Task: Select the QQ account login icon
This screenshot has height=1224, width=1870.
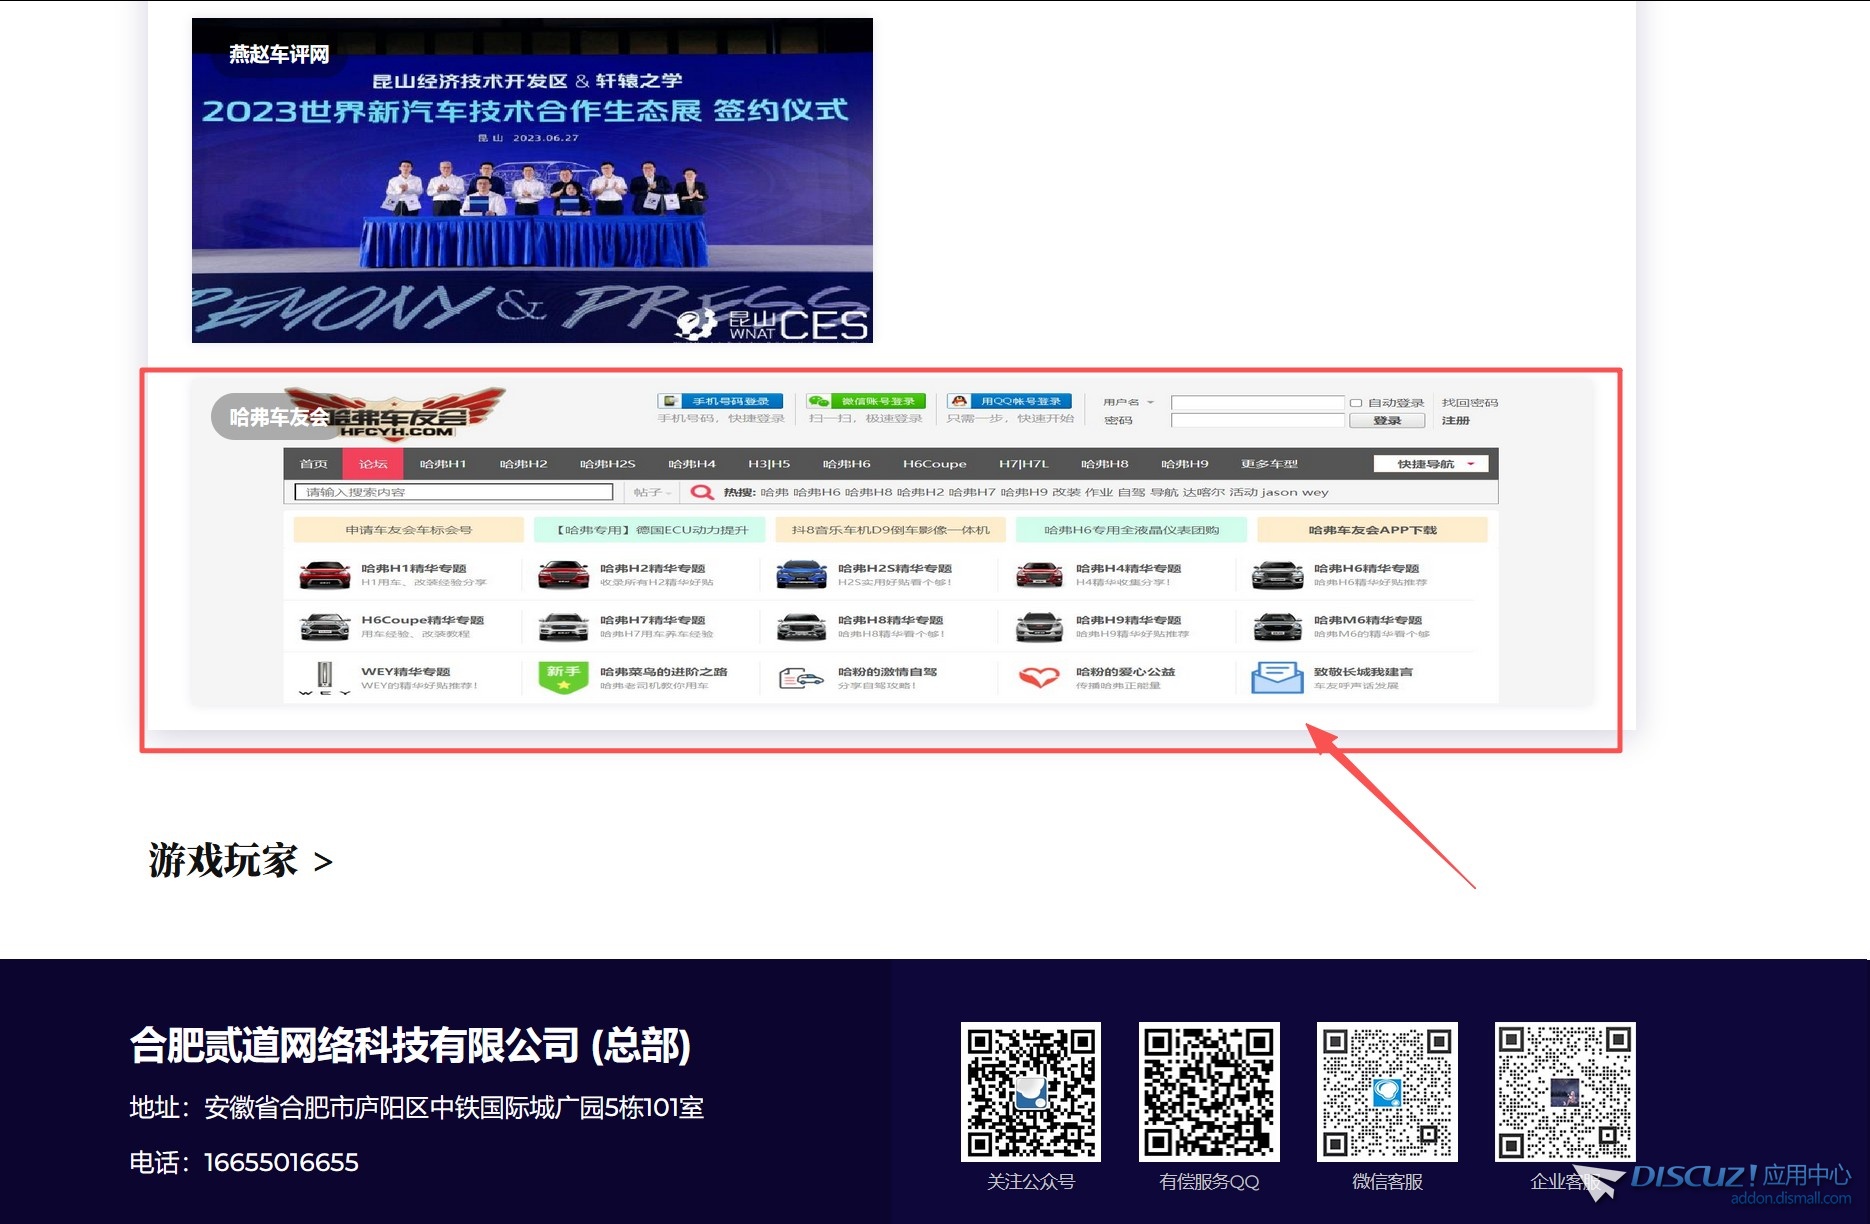Action: (x=960, y=400)
